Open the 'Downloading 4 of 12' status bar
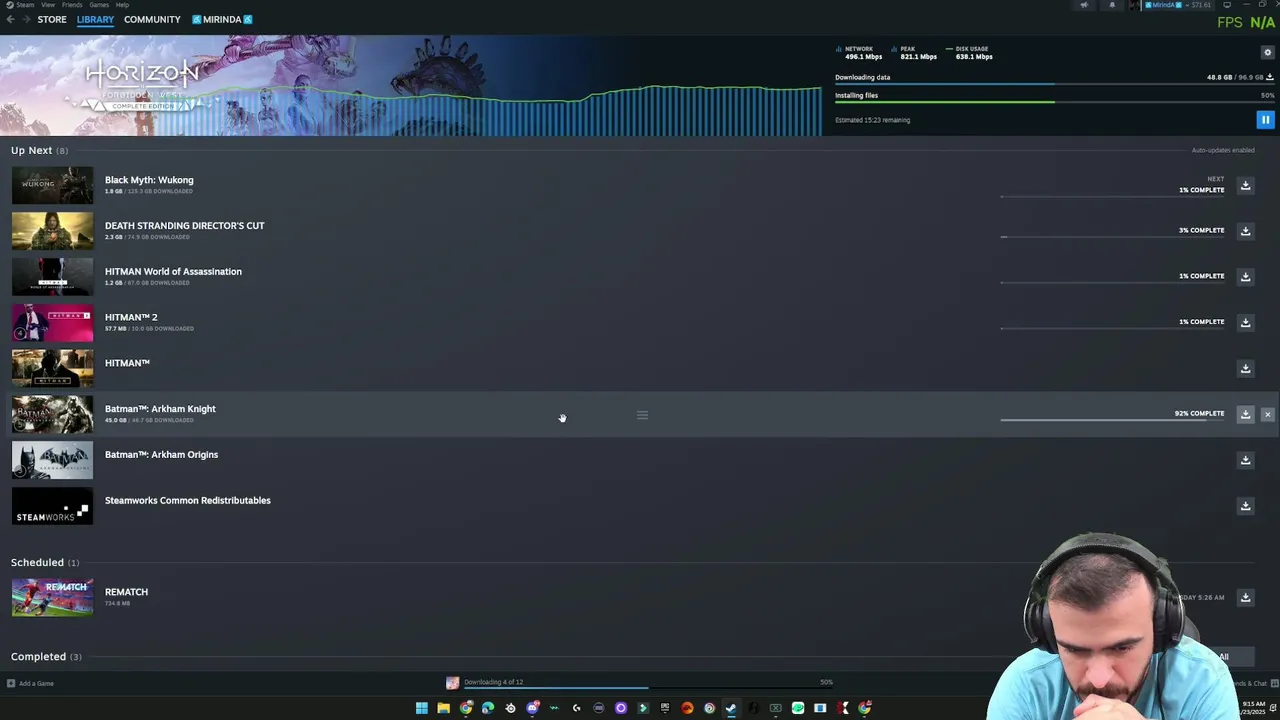Viewport: 1280px width, 720px height. [640, 683]
